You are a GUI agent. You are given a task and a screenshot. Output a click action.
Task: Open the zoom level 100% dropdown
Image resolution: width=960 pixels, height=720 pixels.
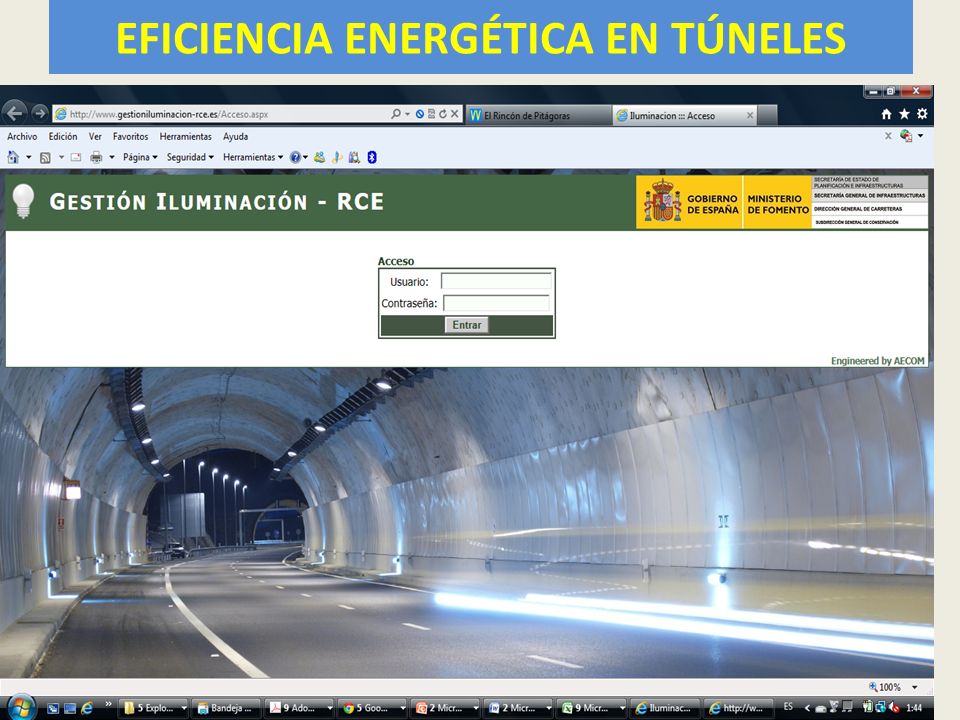[x=914, y=688]
